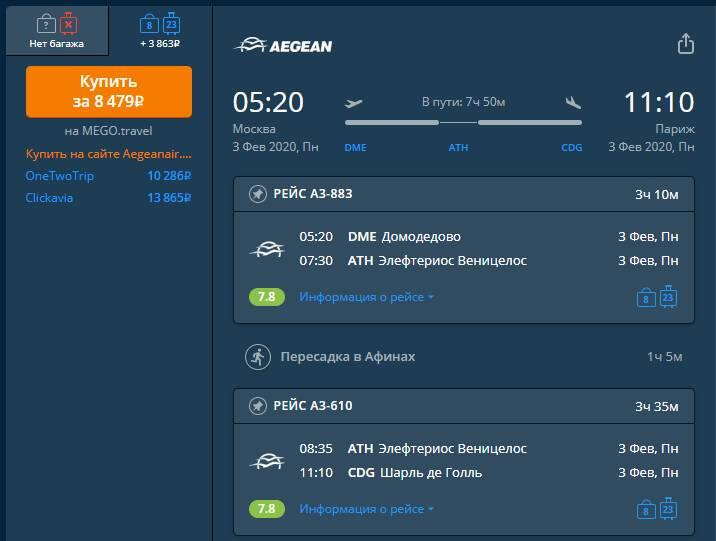
Task: Click the 8 kg hand luggage icon on A3-883
Action: (x=646, y=298)
